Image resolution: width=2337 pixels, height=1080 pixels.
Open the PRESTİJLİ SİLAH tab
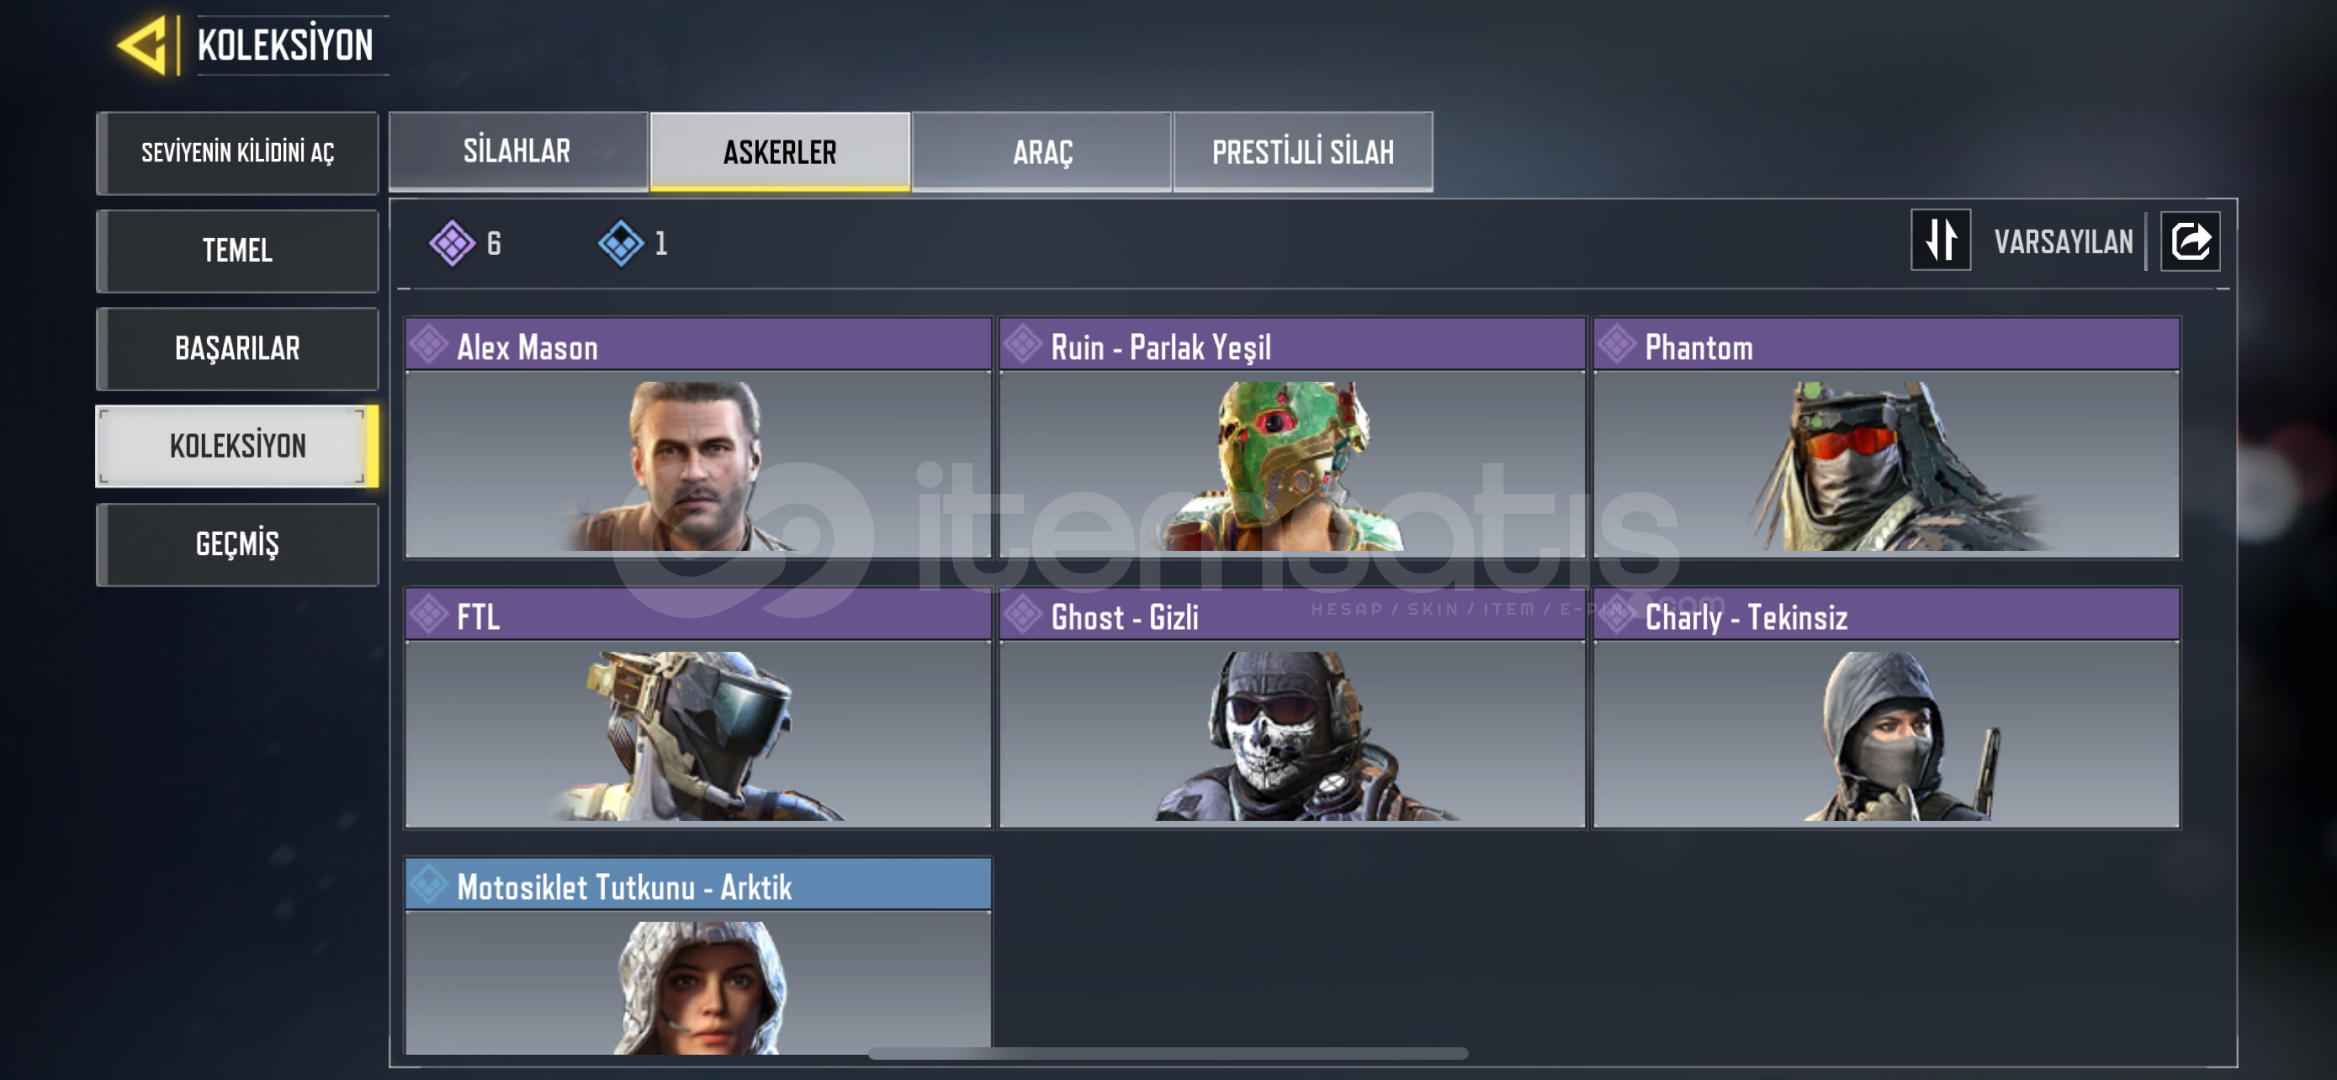tap(1303, 151)
